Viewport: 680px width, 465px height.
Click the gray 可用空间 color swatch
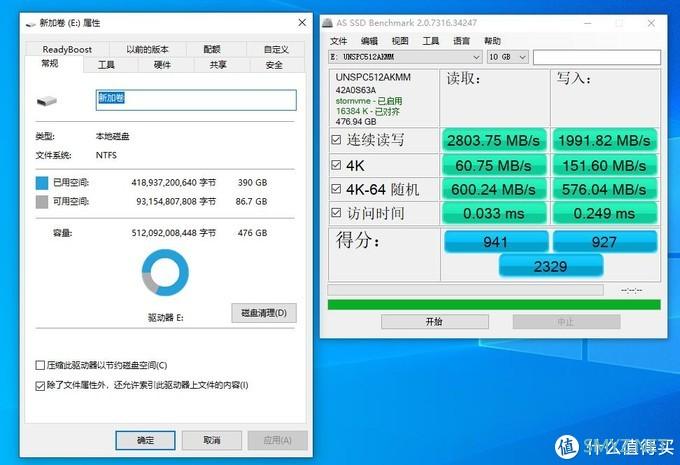42,202
